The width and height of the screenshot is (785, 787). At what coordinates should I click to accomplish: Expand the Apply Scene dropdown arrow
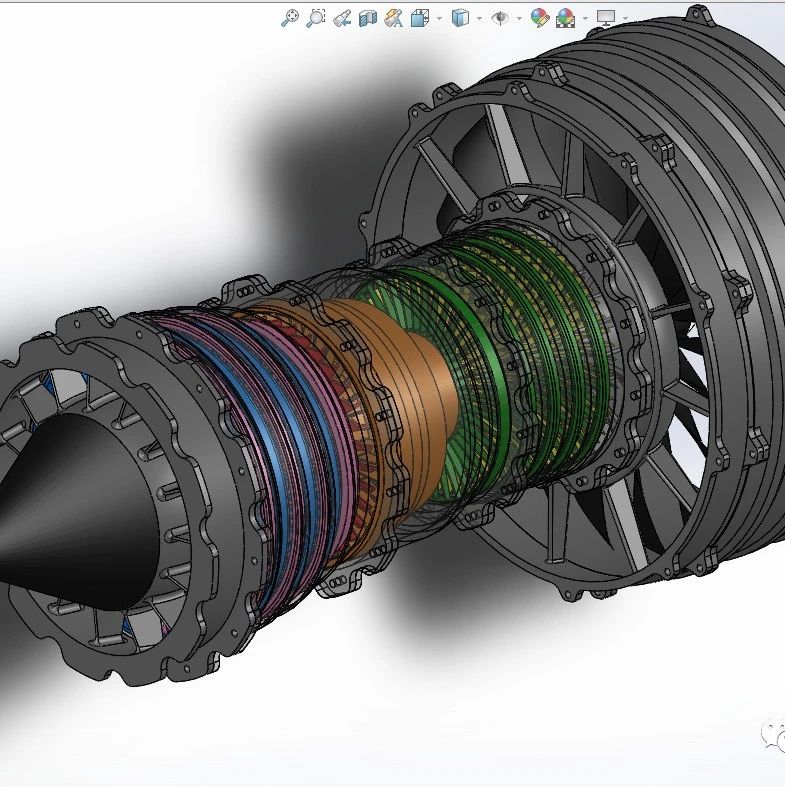585,19
